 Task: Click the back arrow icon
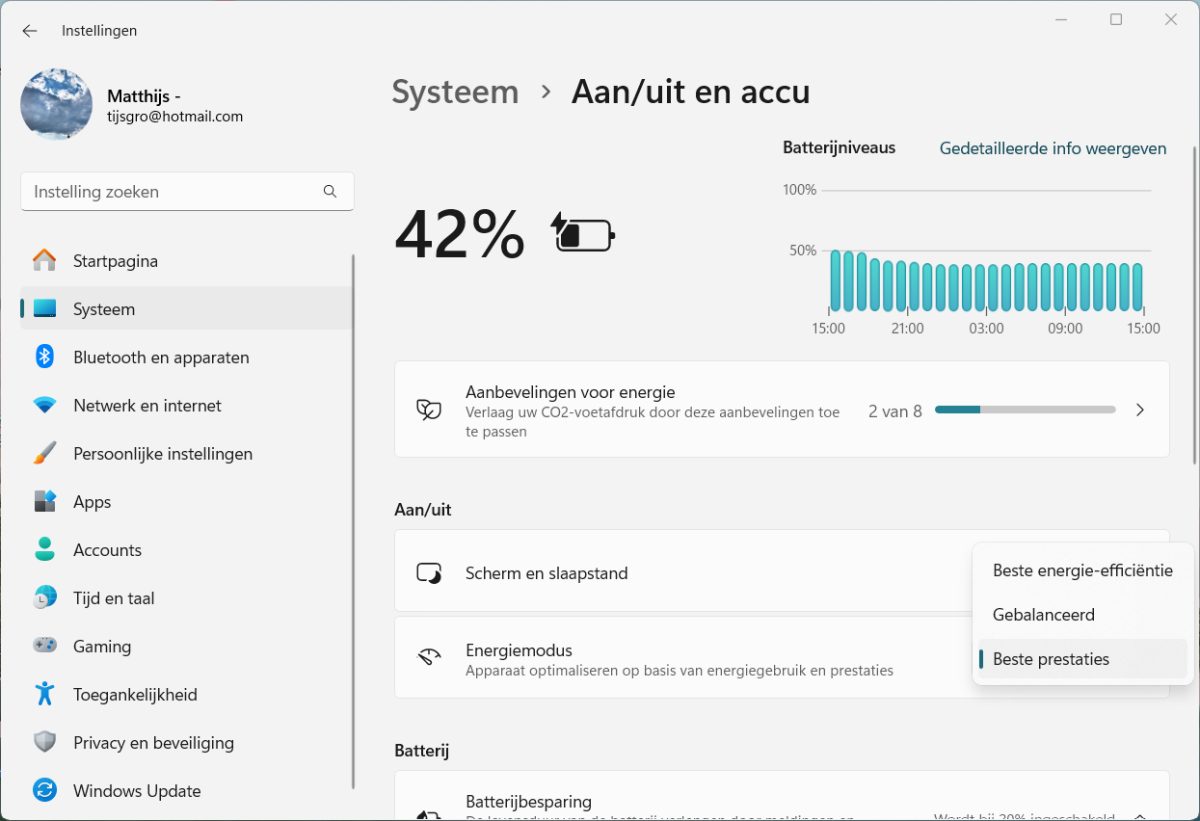30,31
